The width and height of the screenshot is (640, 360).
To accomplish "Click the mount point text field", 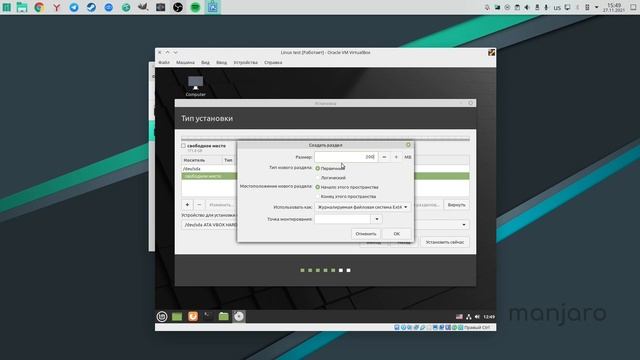I will click(343, 219).
